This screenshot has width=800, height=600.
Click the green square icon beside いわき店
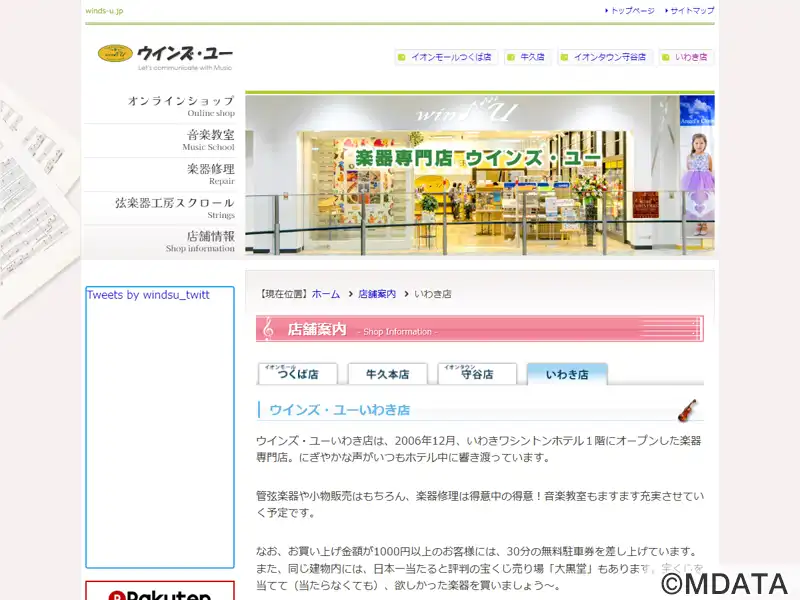(665, 57)
